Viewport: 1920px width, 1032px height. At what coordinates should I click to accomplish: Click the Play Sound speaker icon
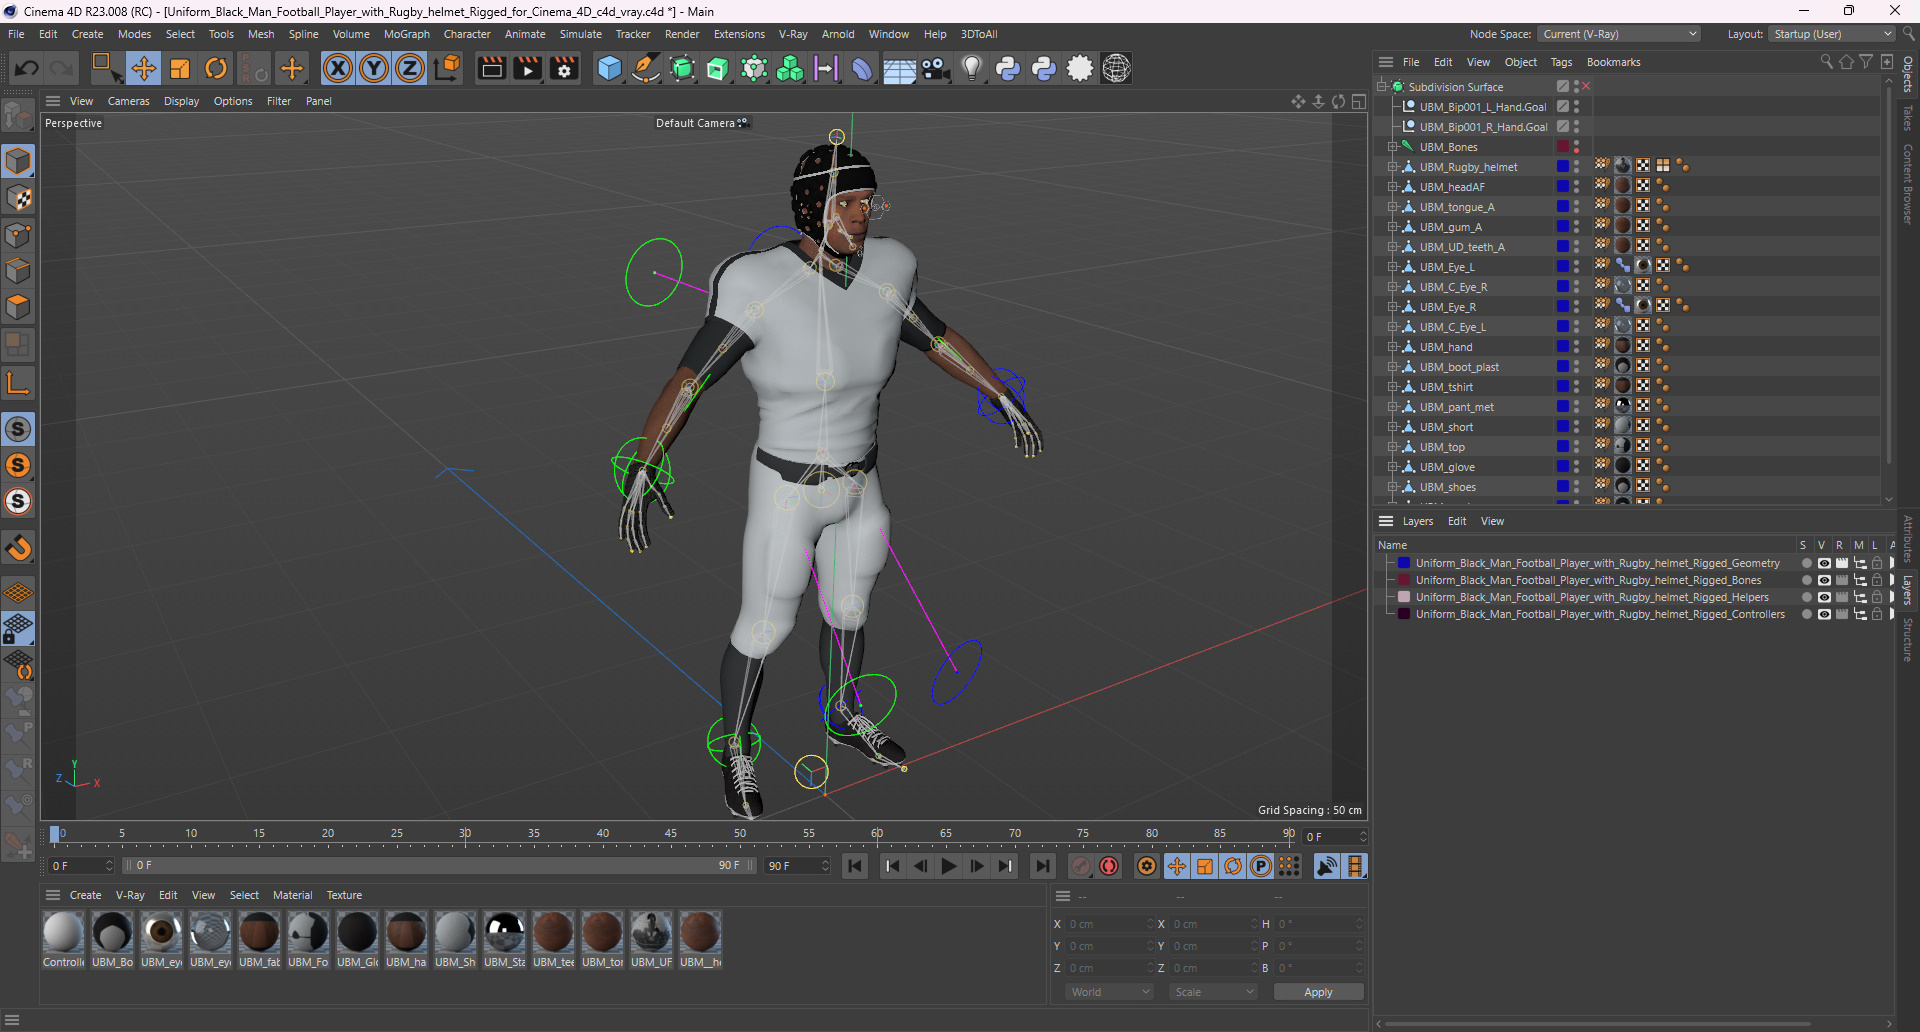tap(1327, 866)
